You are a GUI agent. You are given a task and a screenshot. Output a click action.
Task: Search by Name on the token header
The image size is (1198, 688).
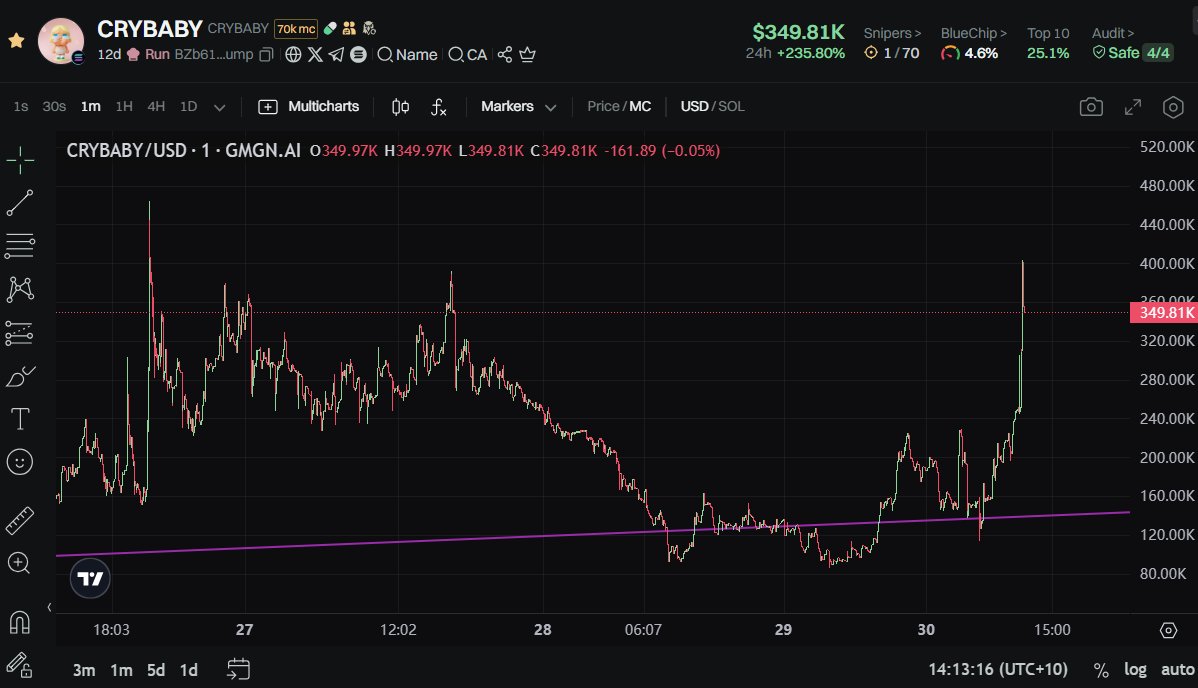(407, 54)
